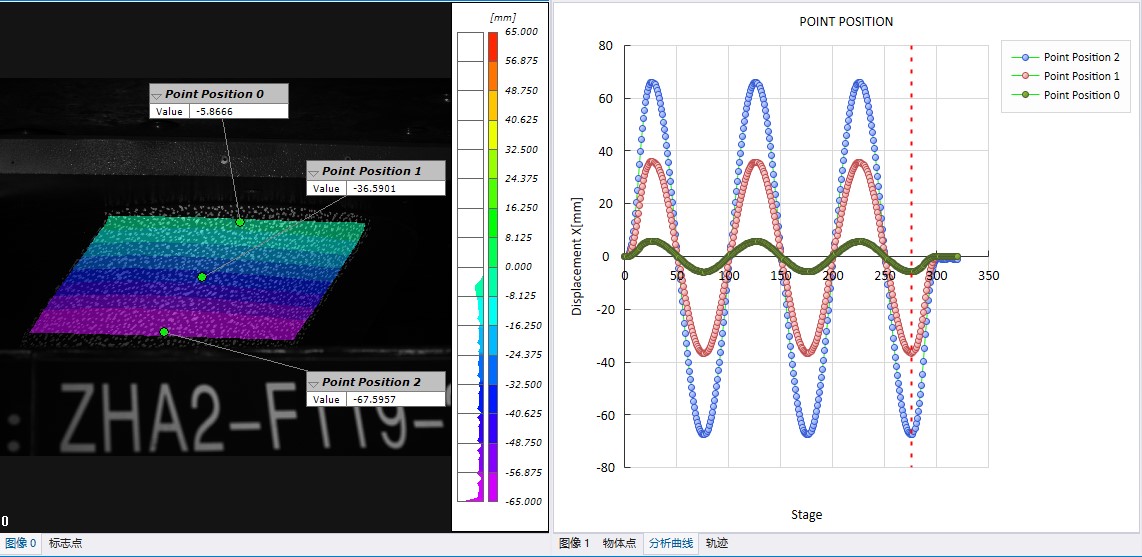Collapse the Point Position 1 label triangle

313,172
